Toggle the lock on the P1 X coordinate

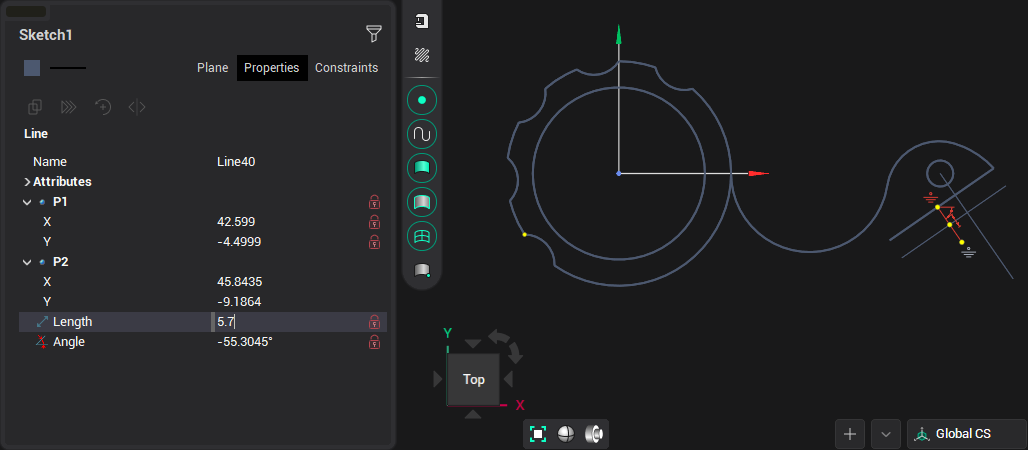(x=374, y=222)
